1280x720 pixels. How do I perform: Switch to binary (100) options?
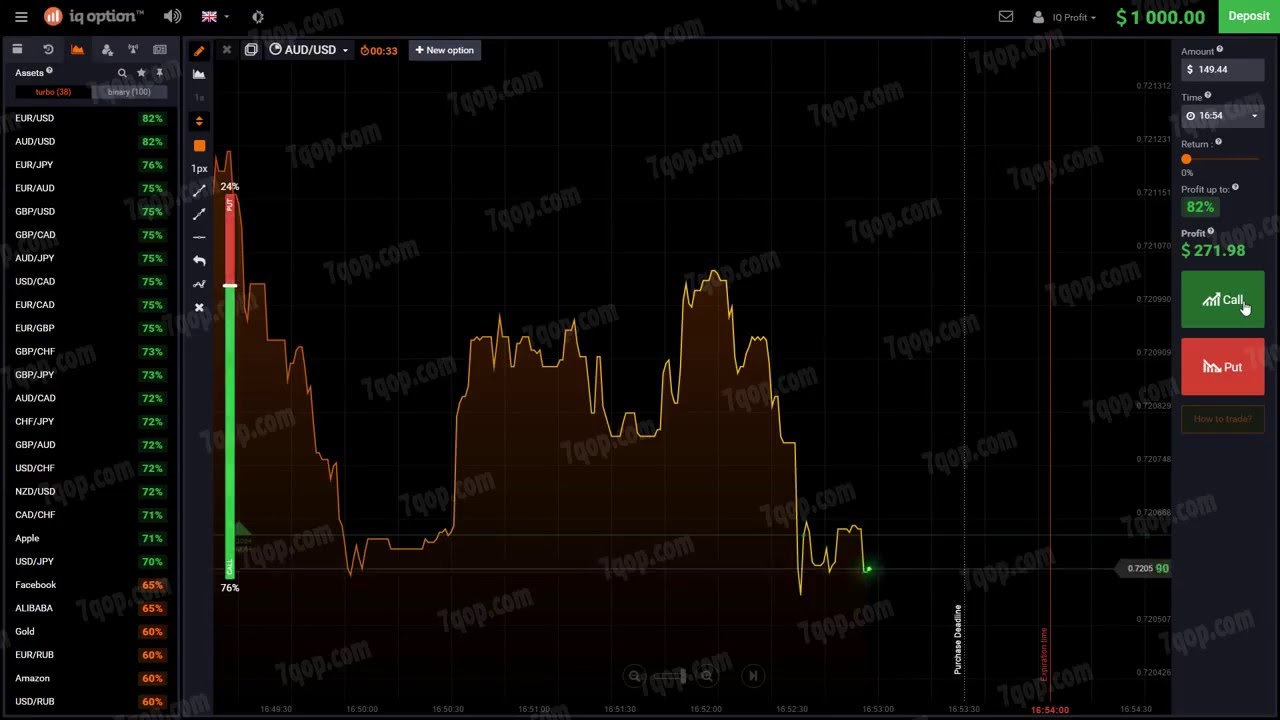pyautogui.click(x=129, y=92)
